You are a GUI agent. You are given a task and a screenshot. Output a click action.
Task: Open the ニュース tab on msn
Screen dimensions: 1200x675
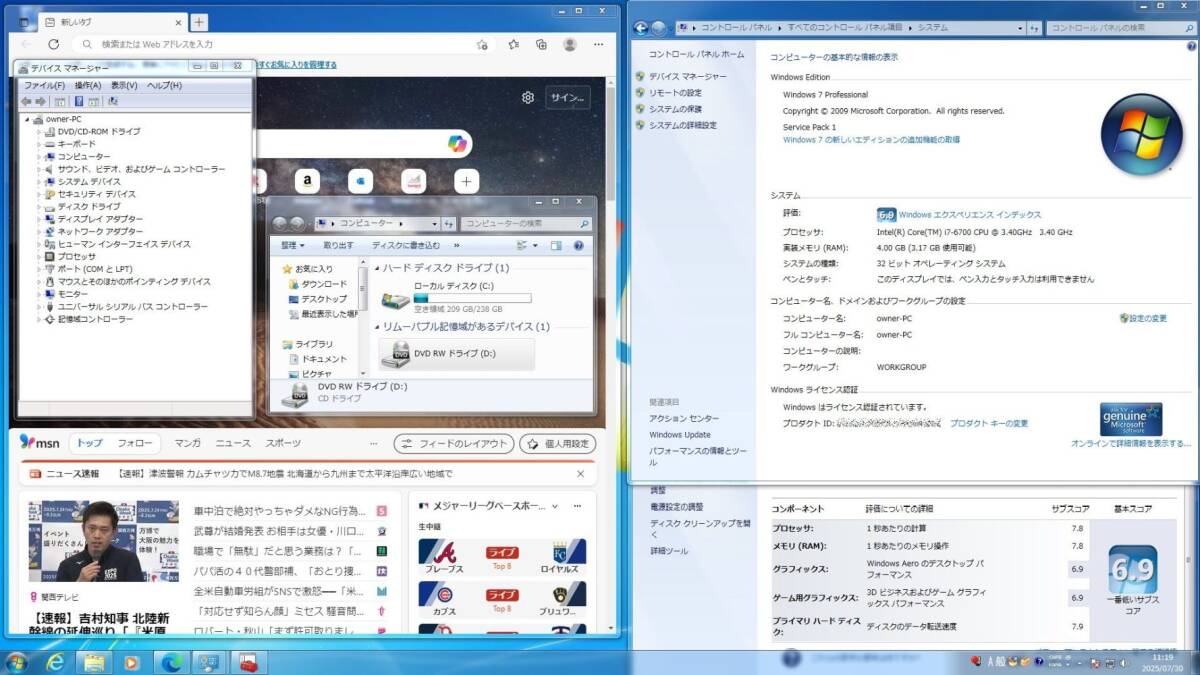(233, 443)
